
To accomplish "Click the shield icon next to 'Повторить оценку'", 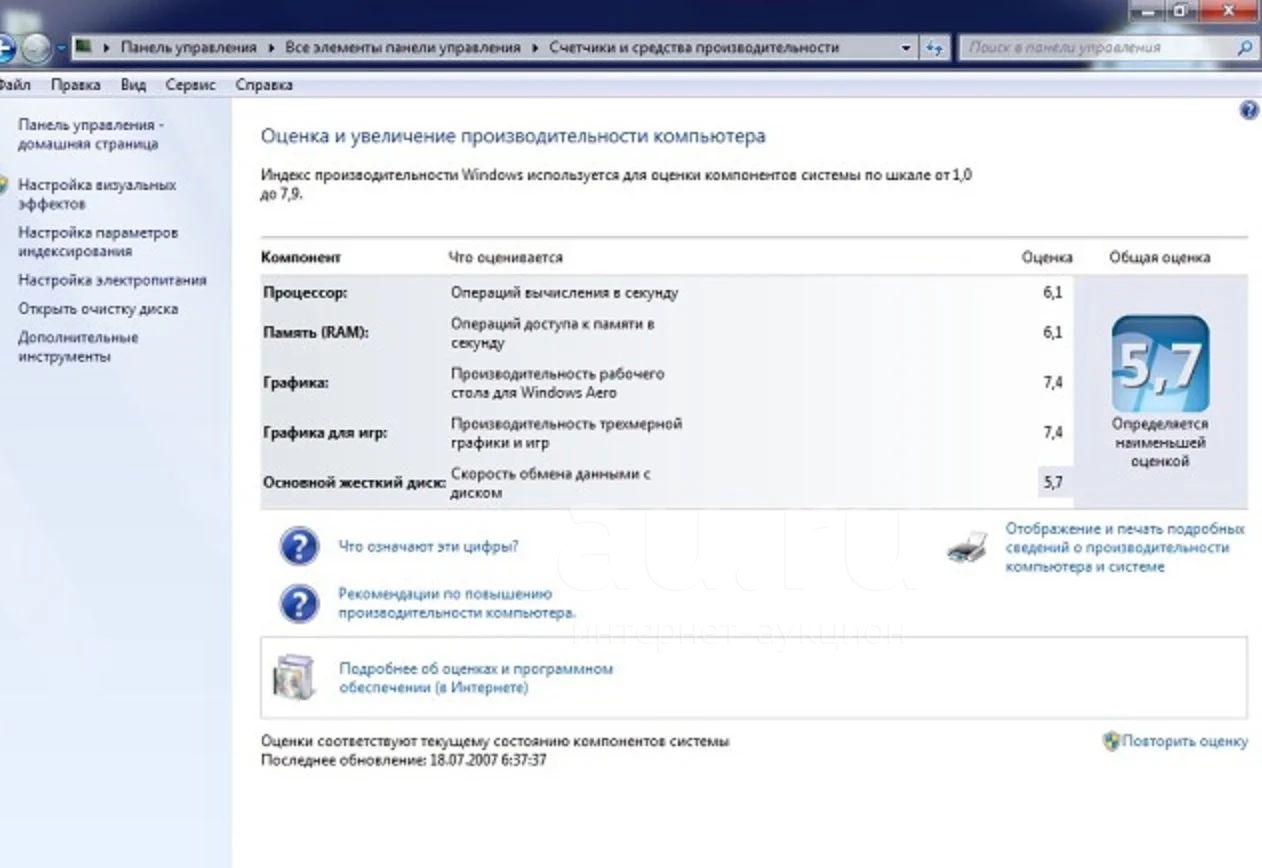I will pyautogui.click(x=1111, y=741).
